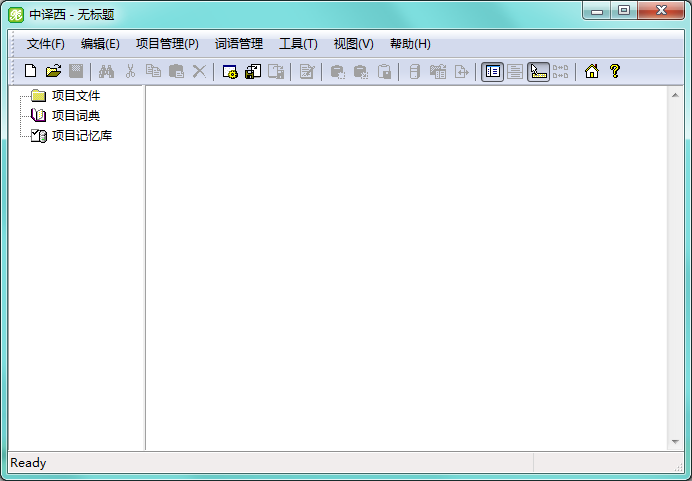Open a file using the open folder icon

53,71
